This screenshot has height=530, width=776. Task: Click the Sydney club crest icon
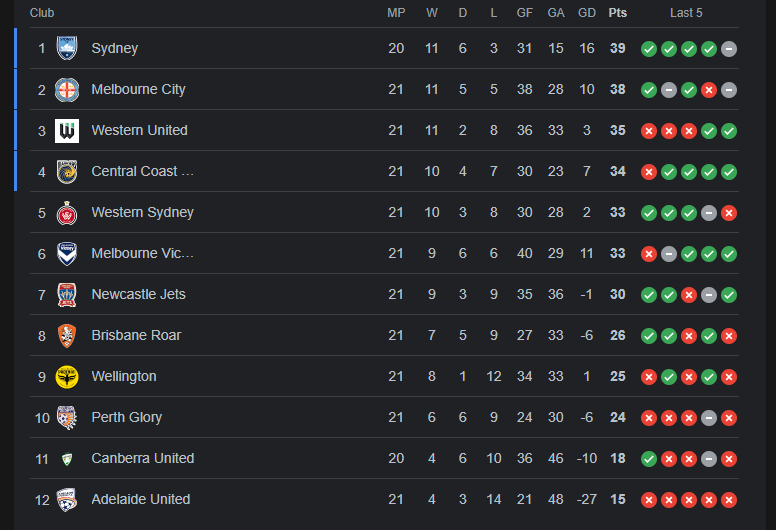(x=67, y=48)
